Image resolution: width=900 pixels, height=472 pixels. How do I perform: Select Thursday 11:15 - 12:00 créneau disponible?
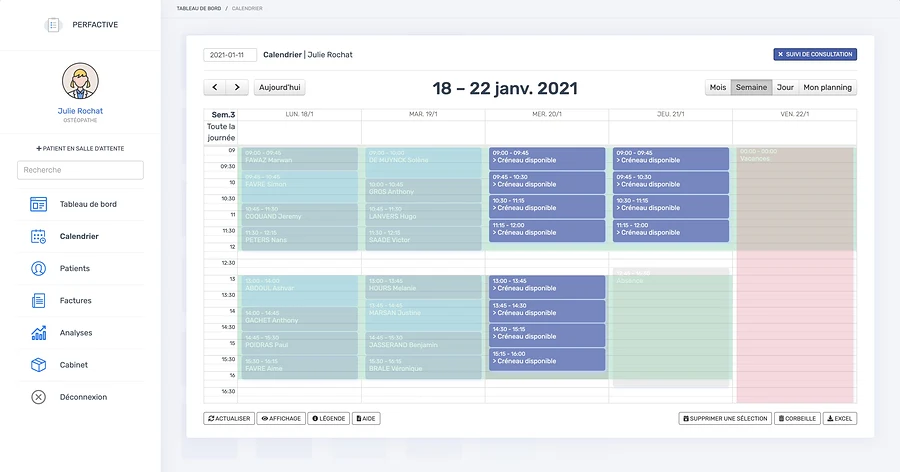[671, 231]
